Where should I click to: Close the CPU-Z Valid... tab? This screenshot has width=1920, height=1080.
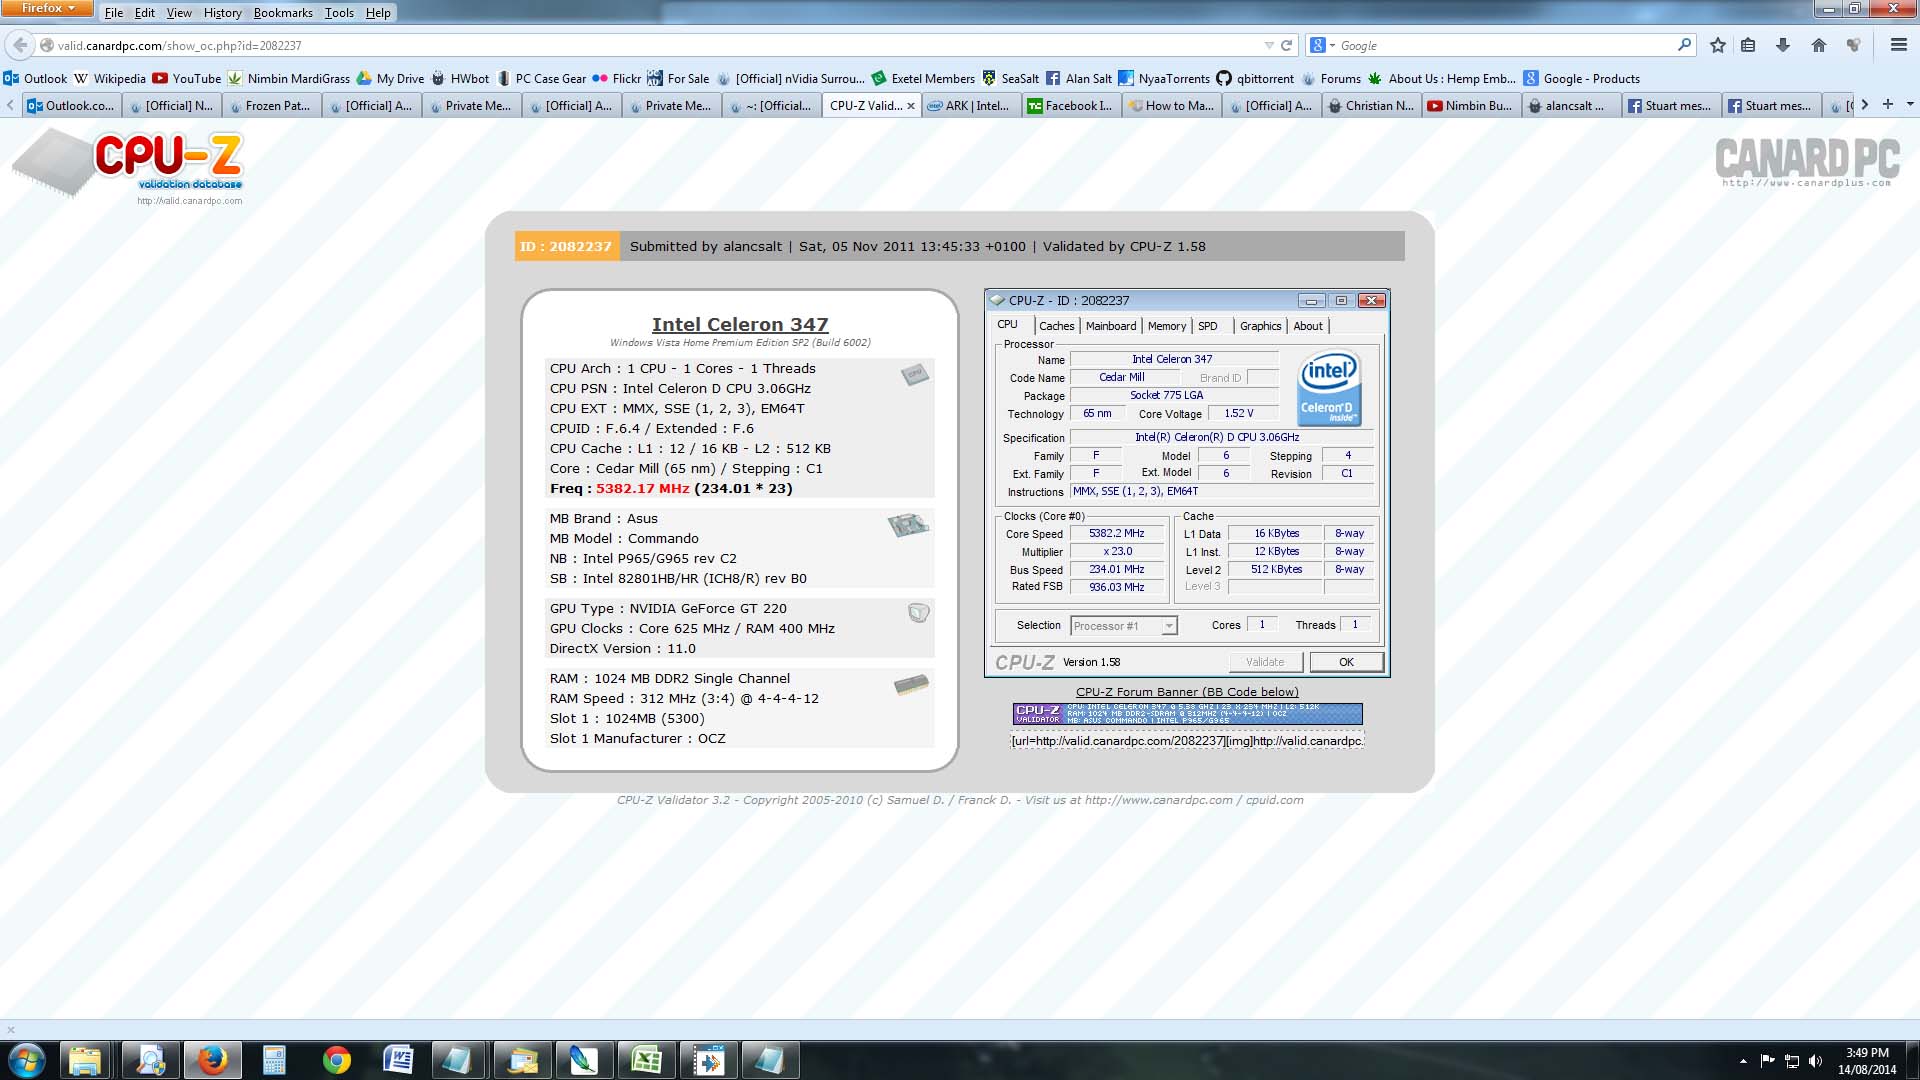click(911, 106)
